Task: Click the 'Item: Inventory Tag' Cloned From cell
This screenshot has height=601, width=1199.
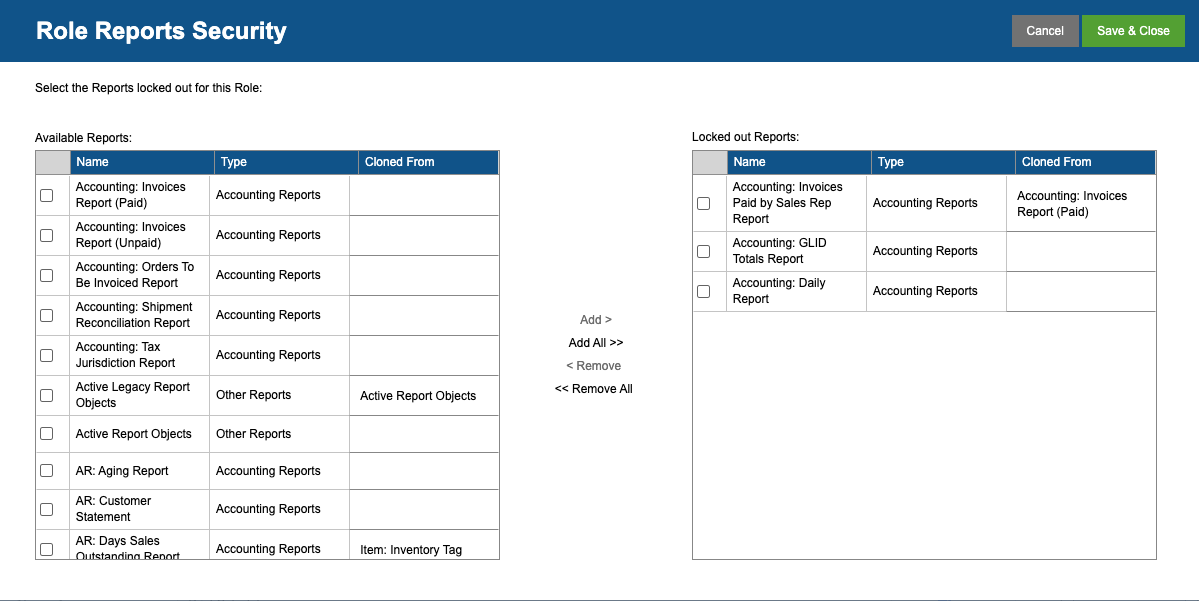Action: coord(411,550)
